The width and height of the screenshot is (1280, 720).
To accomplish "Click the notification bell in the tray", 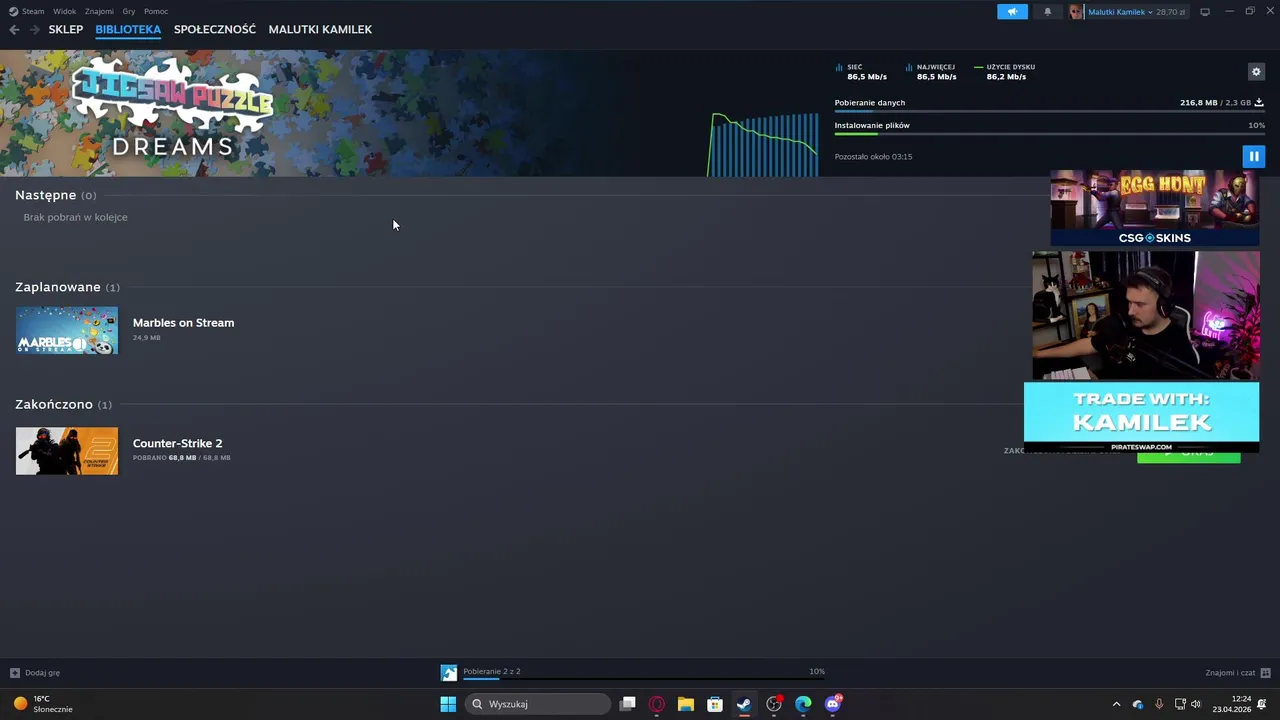I will coord(1262,704).
